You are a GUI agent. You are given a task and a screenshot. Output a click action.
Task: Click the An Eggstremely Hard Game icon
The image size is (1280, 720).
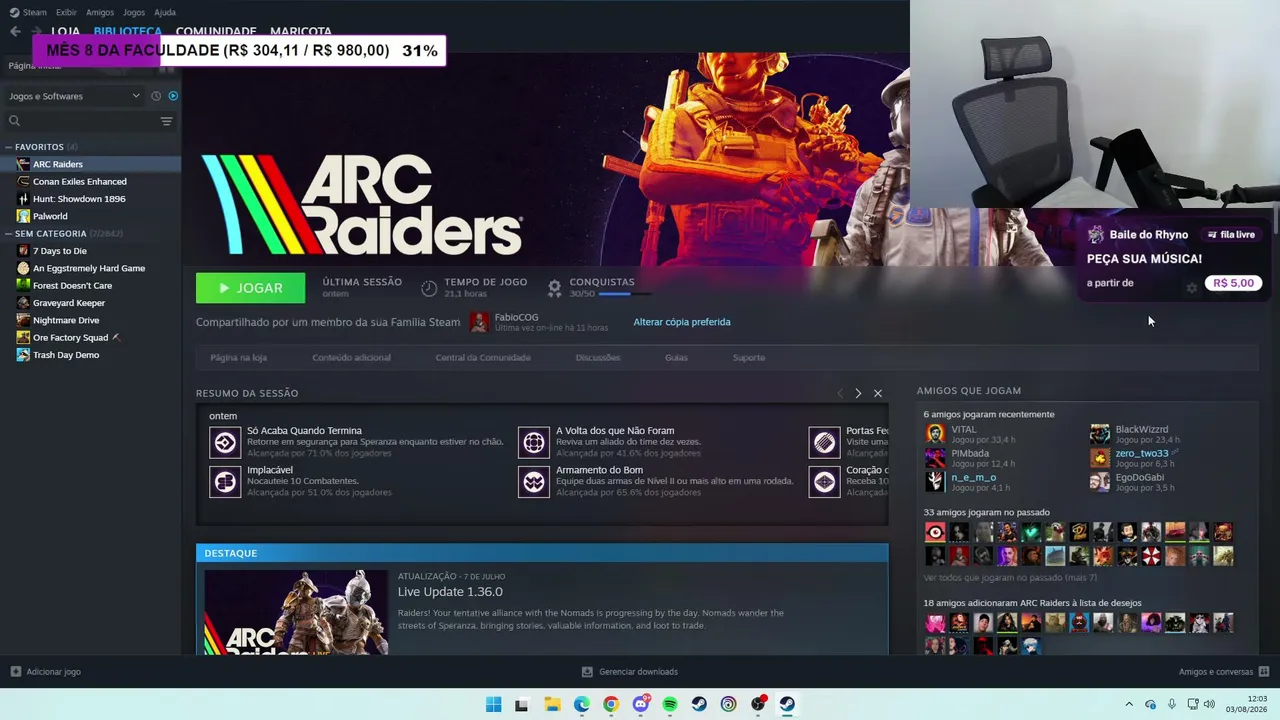point(24,268)
